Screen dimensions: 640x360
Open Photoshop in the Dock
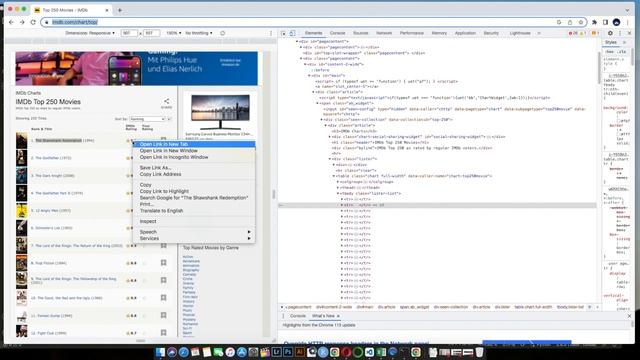pos(288,352)
